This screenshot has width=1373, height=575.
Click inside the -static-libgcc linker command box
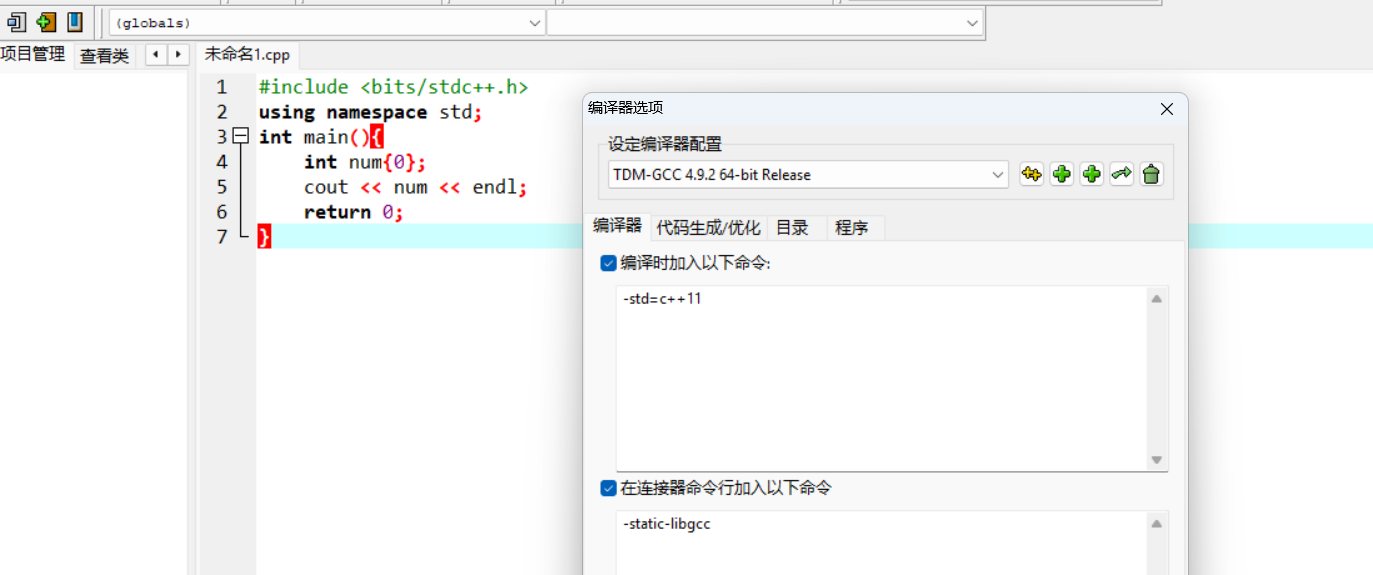[x=881, y=543]
